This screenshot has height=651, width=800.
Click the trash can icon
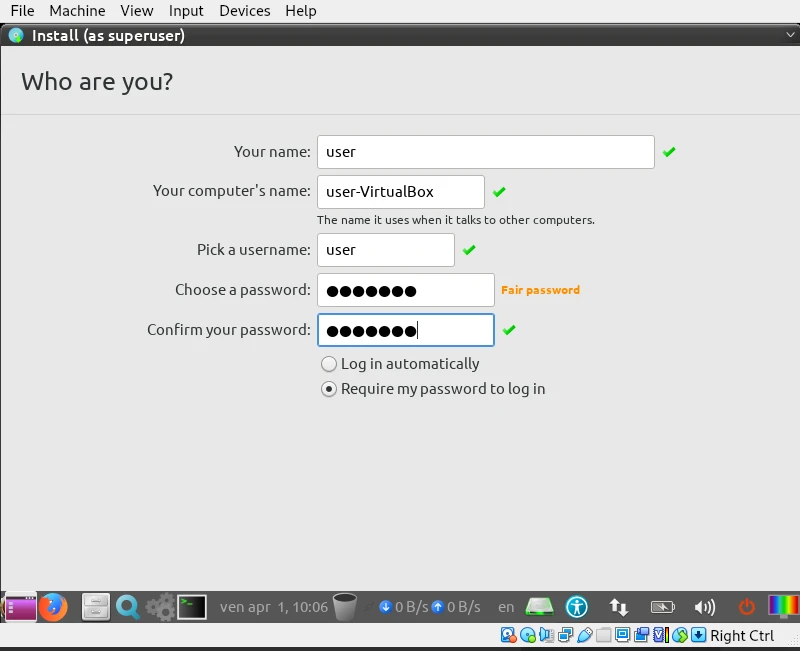pos(345,606)
